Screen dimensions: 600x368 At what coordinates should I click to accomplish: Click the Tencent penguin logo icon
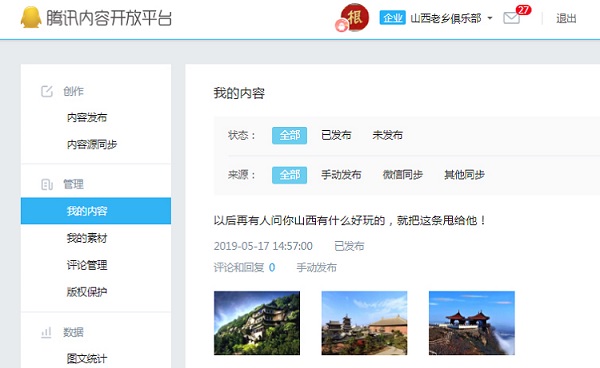31,18
